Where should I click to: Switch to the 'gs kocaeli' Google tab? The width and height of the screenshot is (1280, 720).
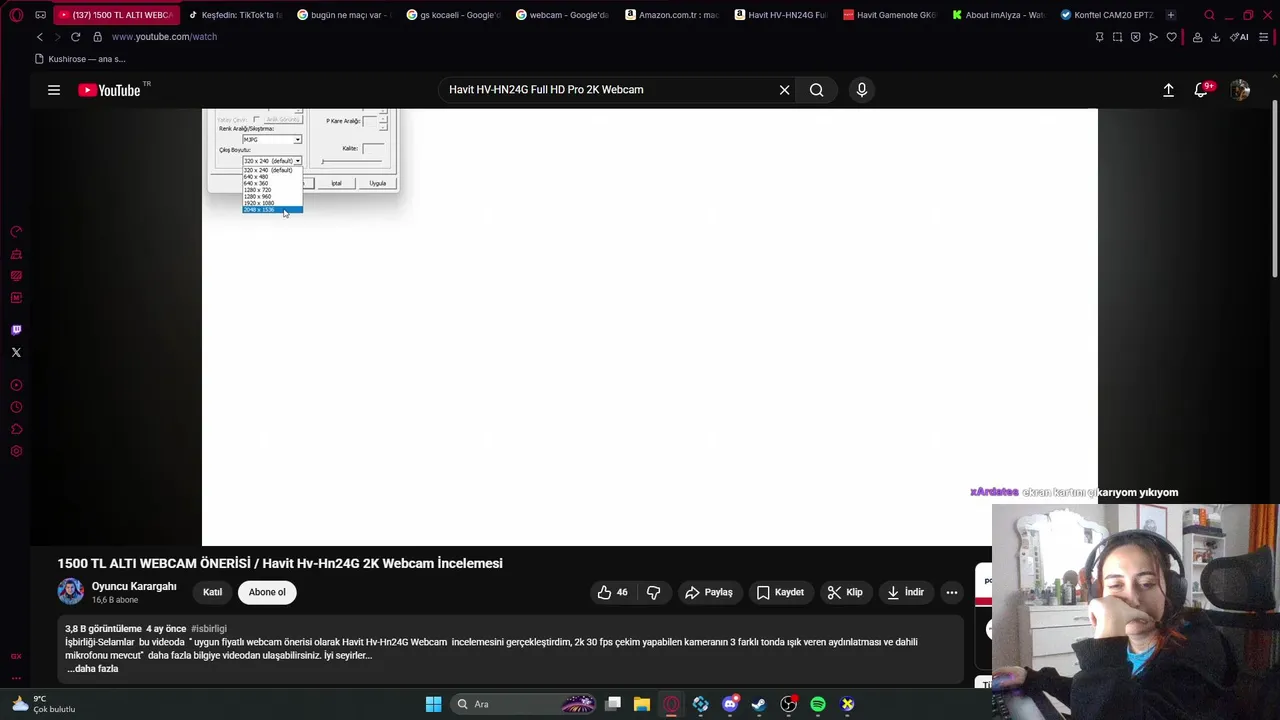[453, 15]
